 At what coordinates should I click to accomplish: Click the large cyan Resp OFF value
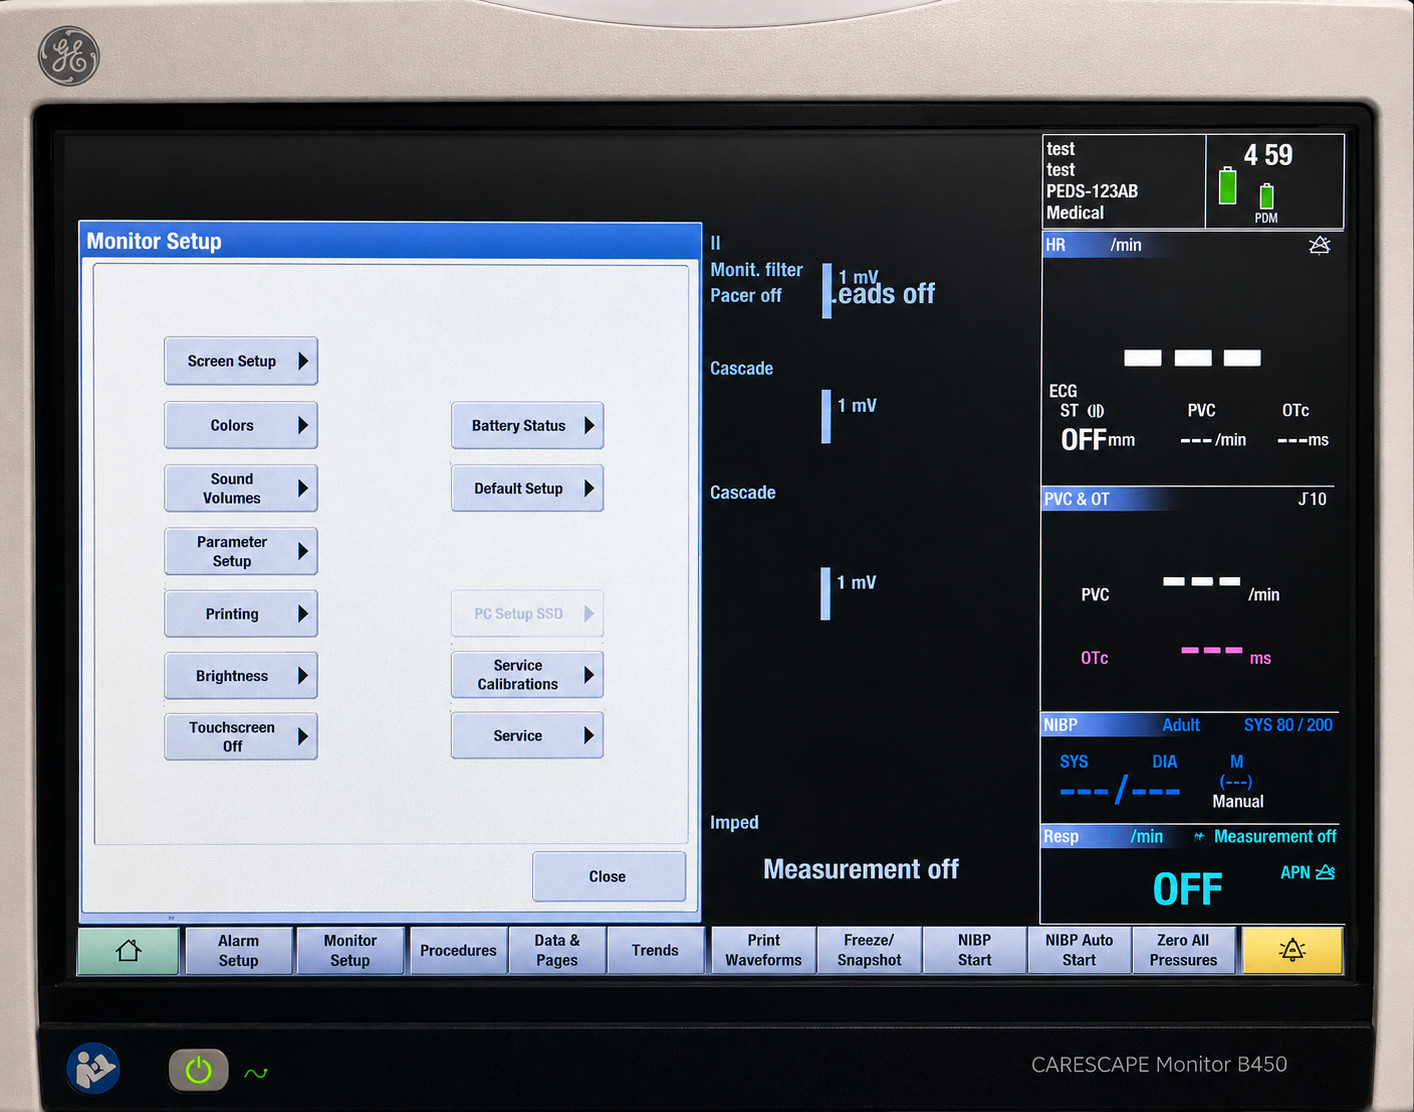[x=1188, y=889]
